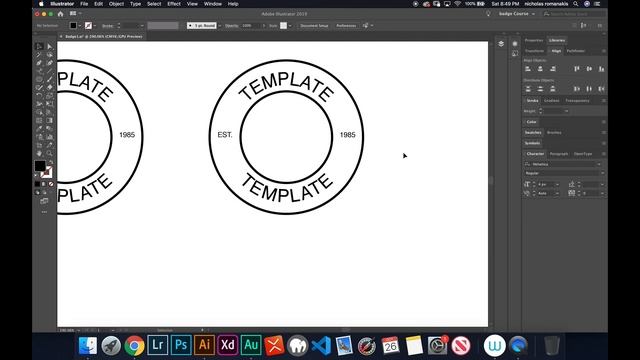Select the Paintbrush tool
Image resolution: width=640 pixels, height=360 pixels.
(49, 79)
